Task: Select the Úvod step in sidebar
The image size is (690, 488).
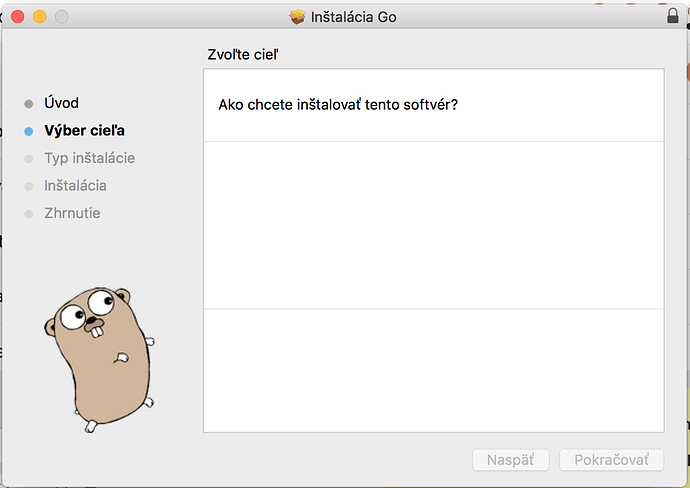Action: click(x=62, y=103)
